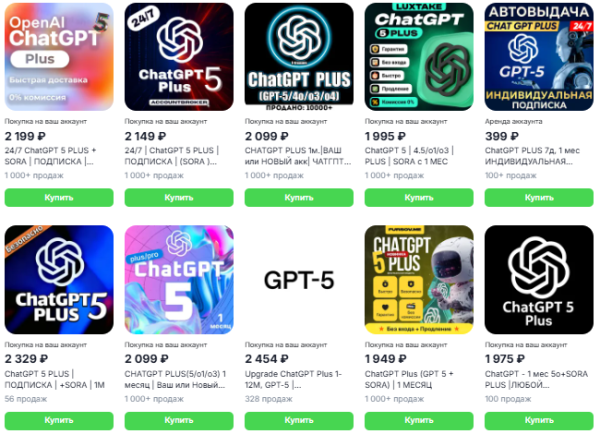Open the АВТОВЫДАЧА GPT-5 robot thumbnail
600x434 pixels.
coord(539,57)
